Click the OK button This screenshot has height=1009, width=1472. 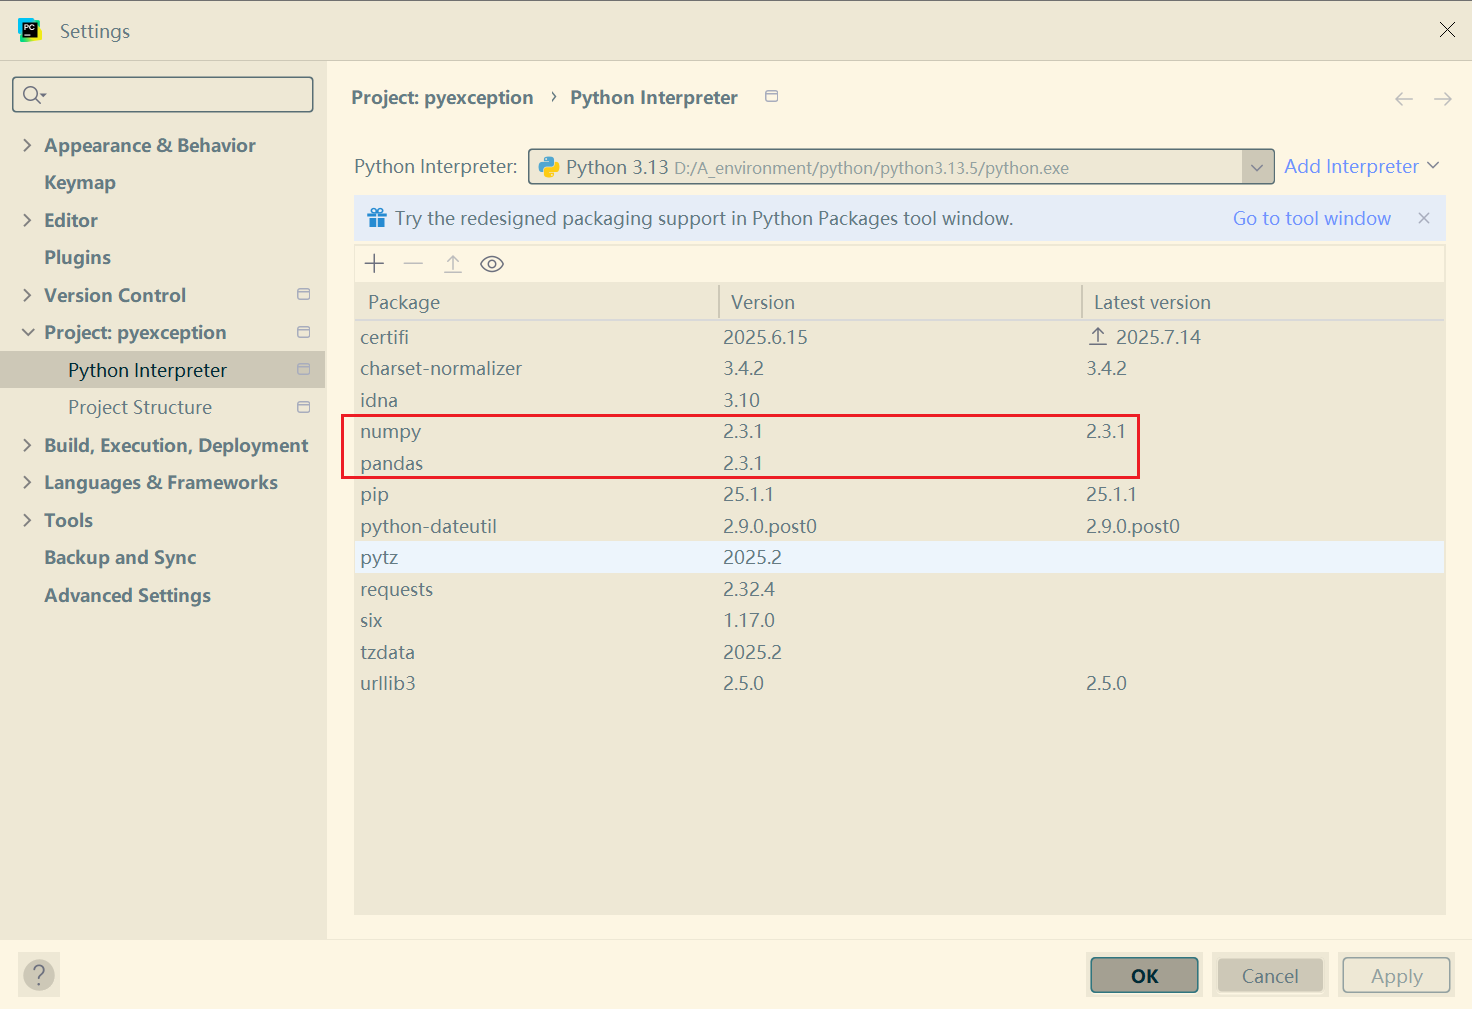1144,975
